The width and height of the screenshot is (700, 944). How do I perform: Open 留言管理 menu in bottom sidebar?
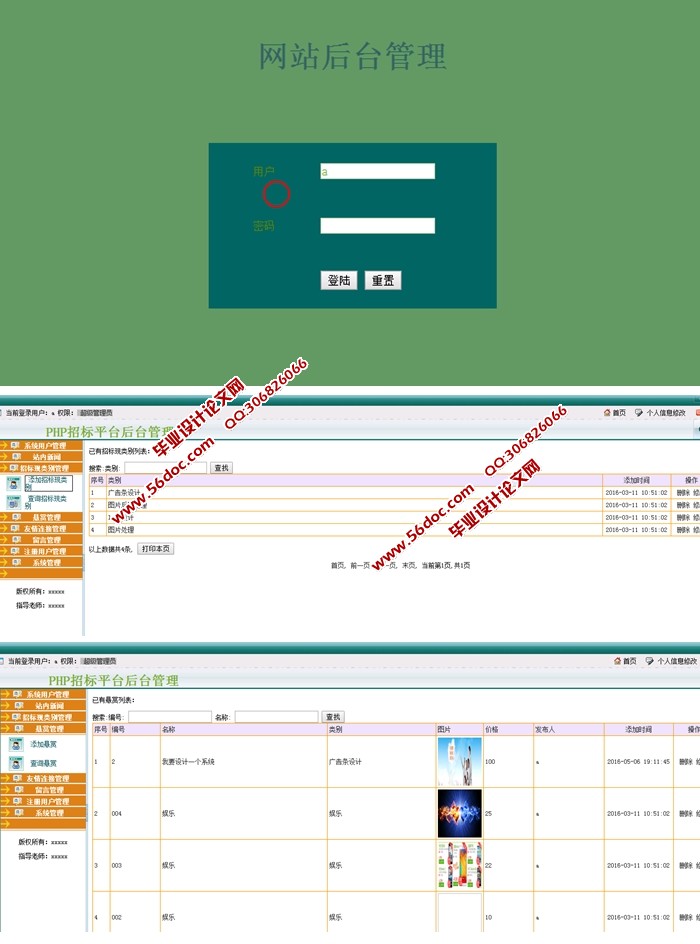[x=47, y=790]
